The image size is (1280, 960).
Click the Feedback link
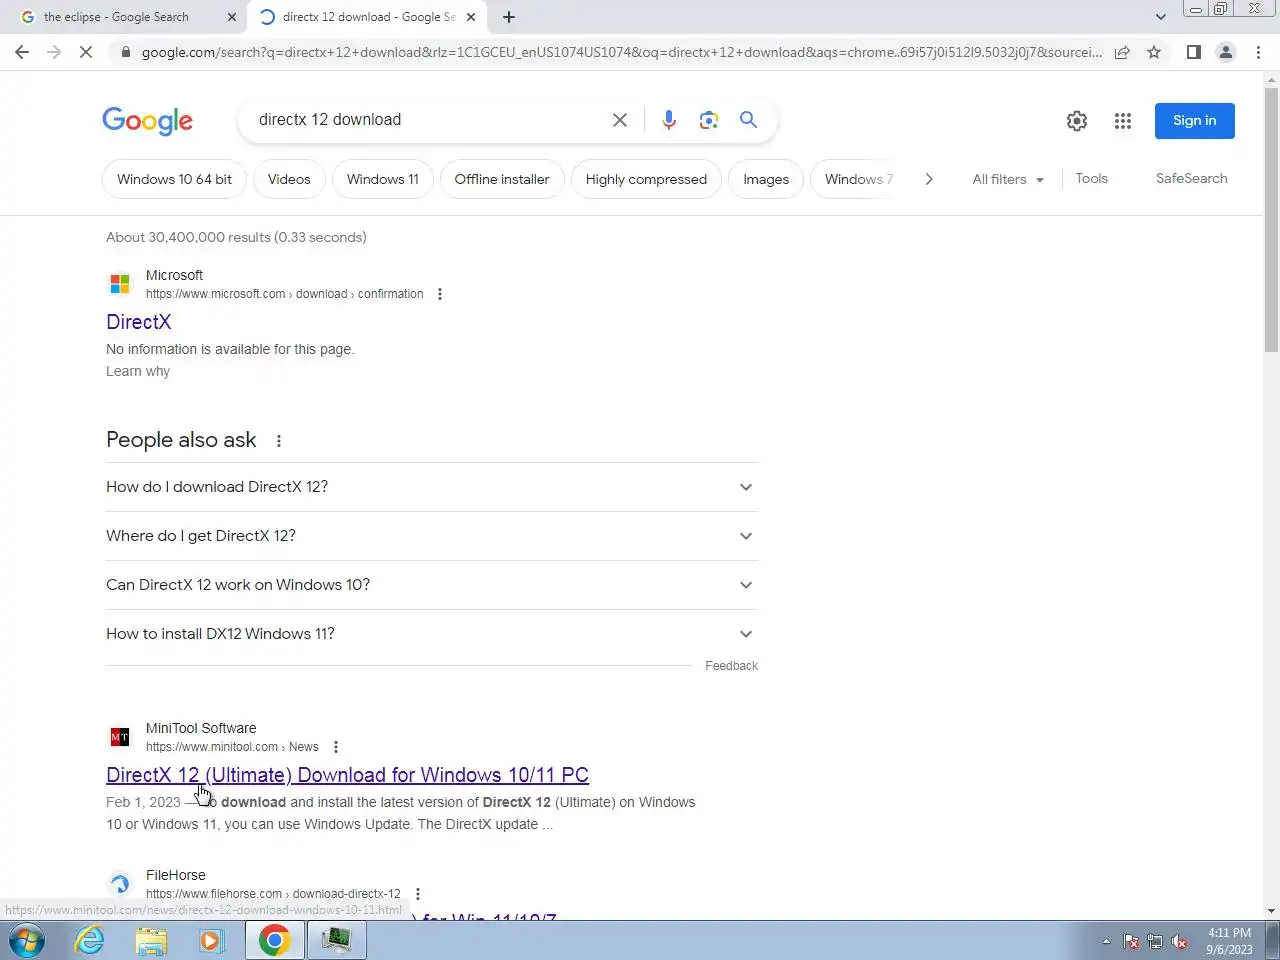pyautogui.click(x=731, y=666)
